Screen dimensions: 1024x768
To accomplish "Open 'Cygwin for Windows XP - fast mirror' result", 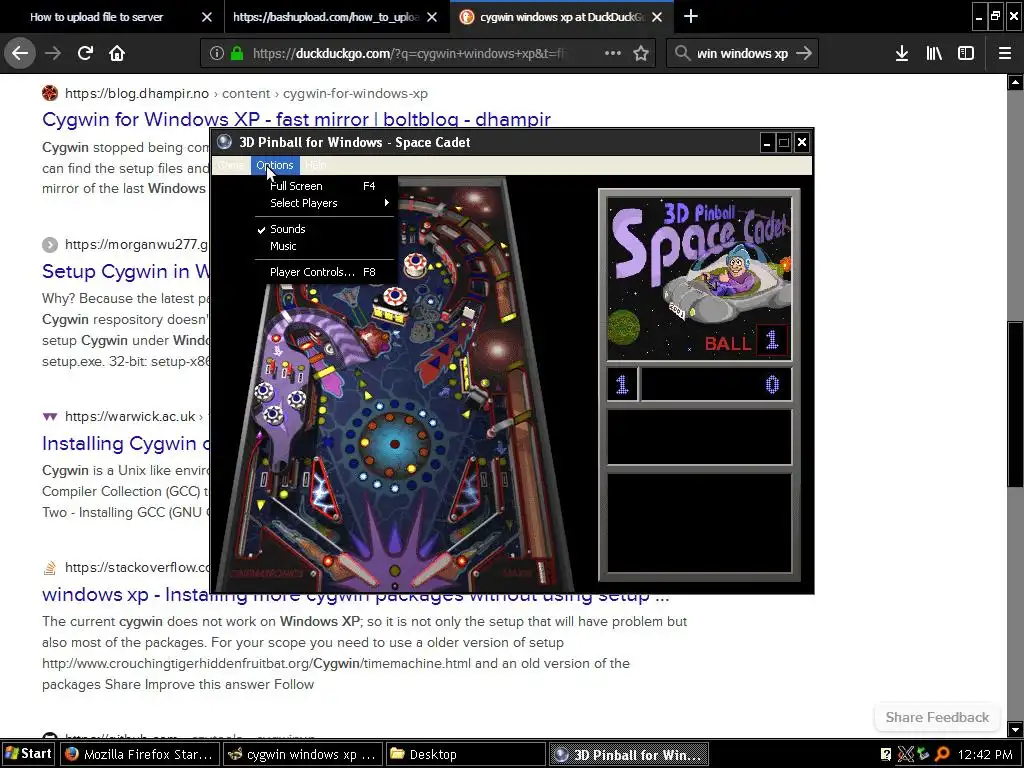I will 296,120.
